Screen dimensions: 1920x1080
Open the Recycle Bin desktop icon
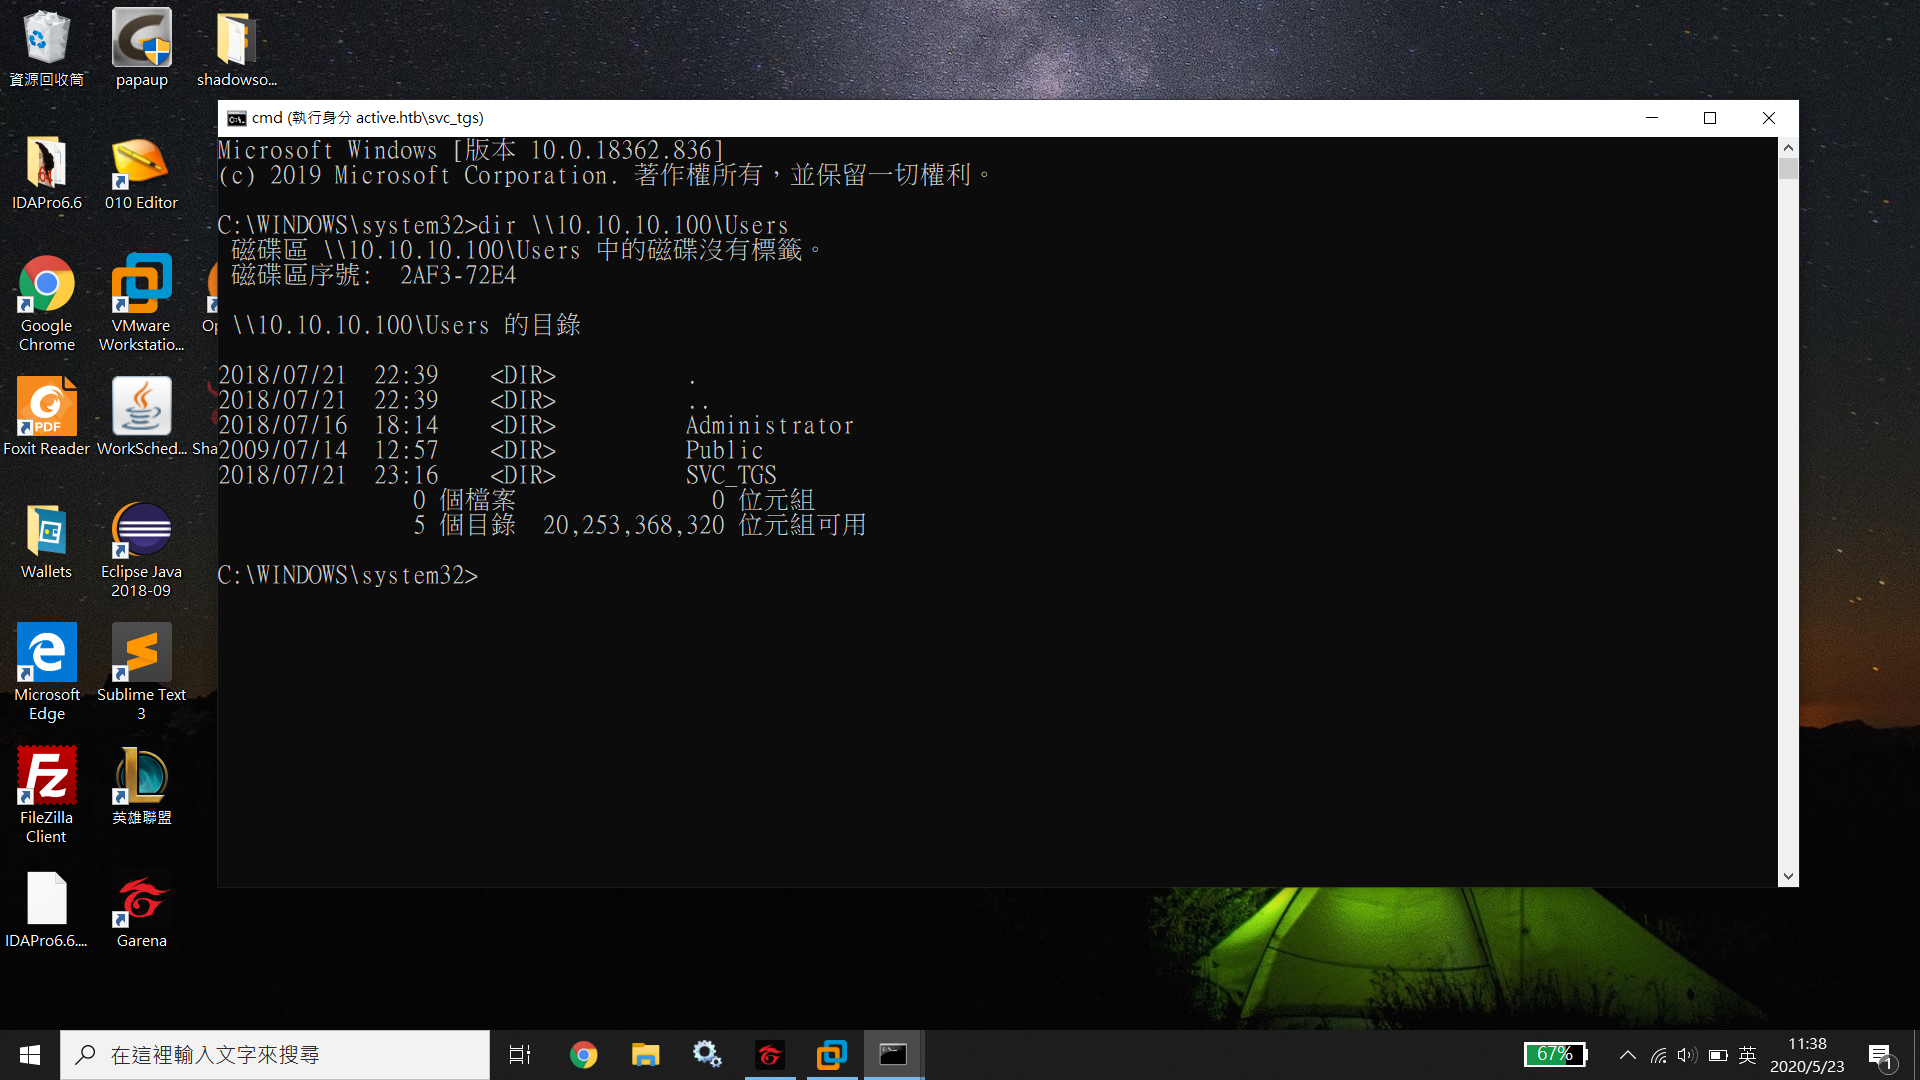pos(46,48)
